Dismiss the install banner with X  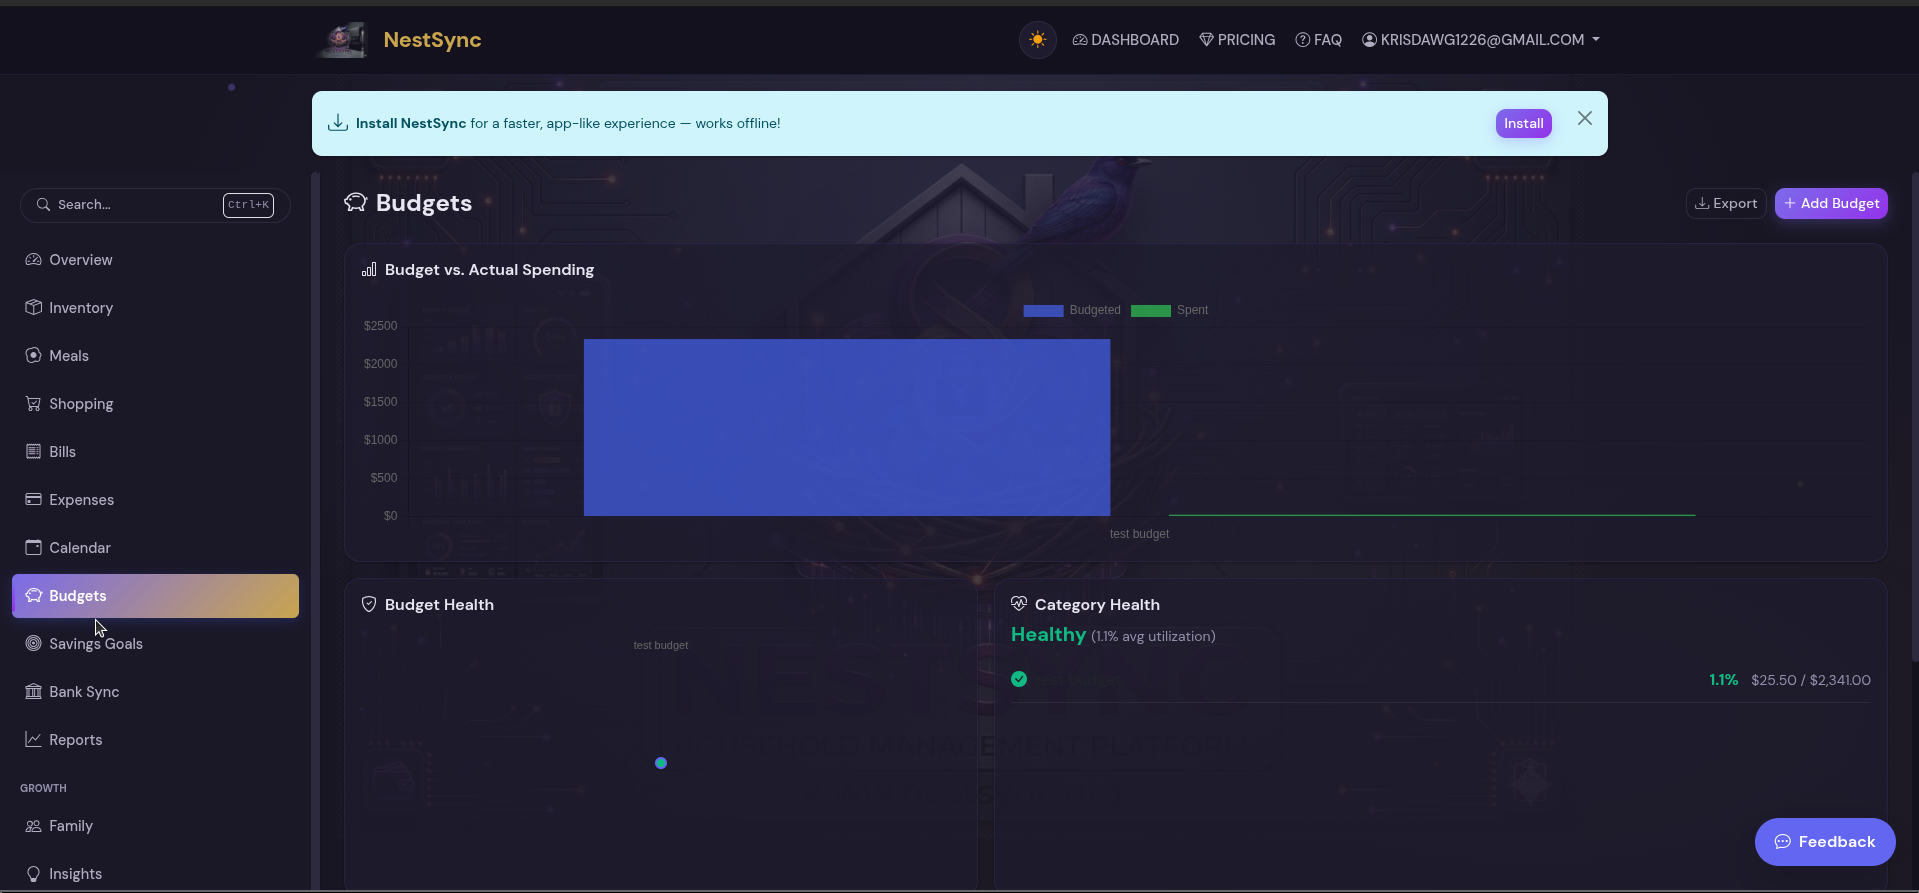click(1584, 118)
